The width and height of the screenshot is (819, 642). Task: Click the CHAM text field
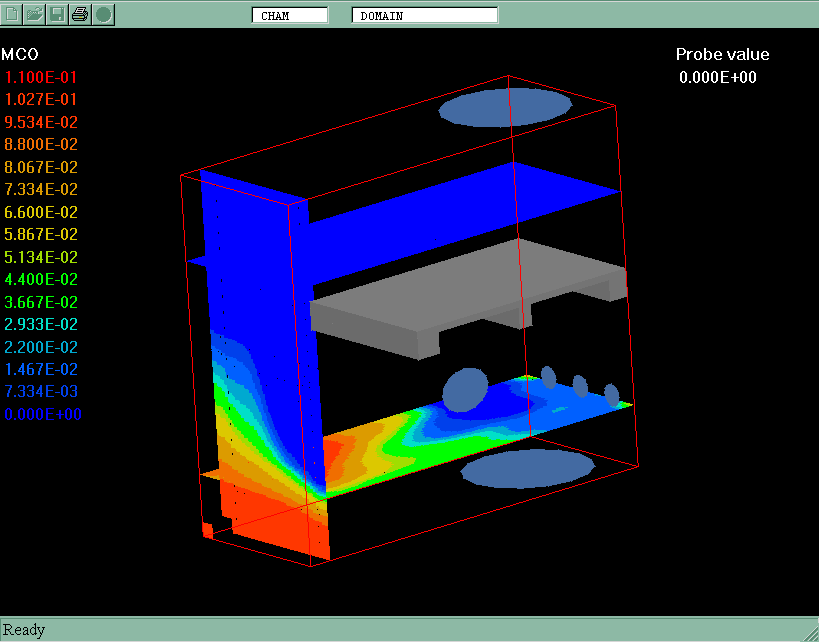pyautogui.click(x=289, y=16)
